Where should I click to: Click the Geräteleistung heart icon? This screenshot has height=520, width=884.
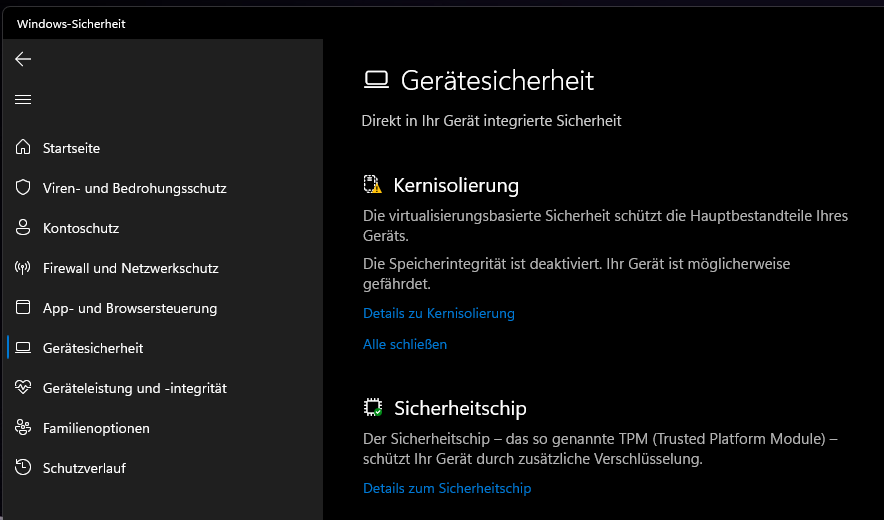23,388
